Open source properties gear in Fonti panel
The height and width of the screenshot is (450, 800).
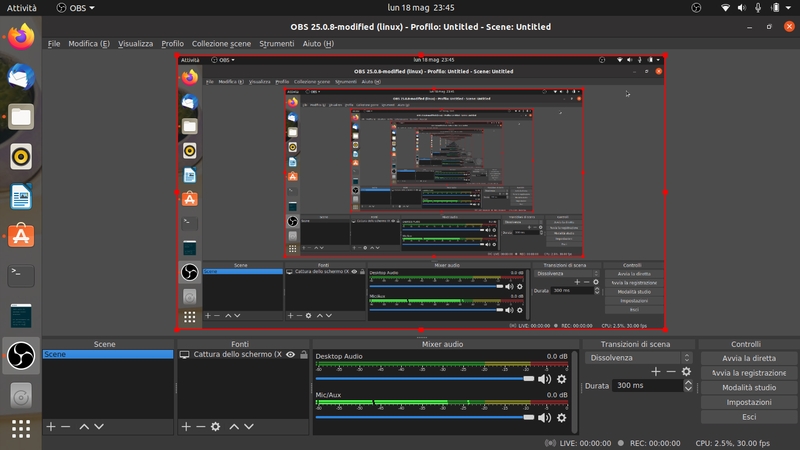[215, 427]
